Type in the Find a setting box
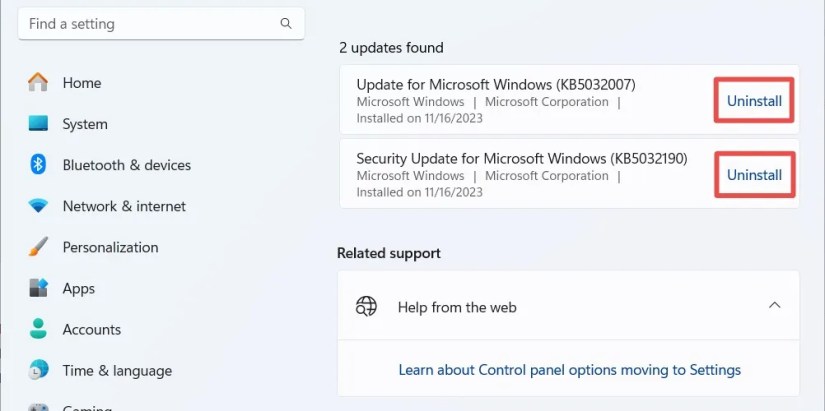The width and height of the screenshot is (825, 411). pyautogui.click(x=150, y=23)
